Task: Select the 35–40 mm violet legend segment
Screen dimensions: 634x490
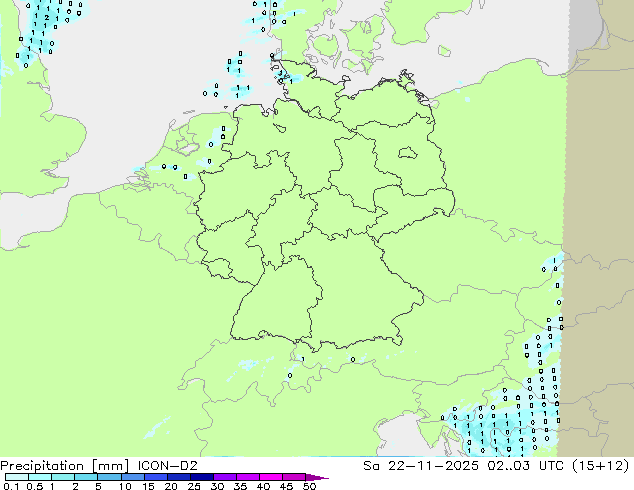Action: [248, 477]
